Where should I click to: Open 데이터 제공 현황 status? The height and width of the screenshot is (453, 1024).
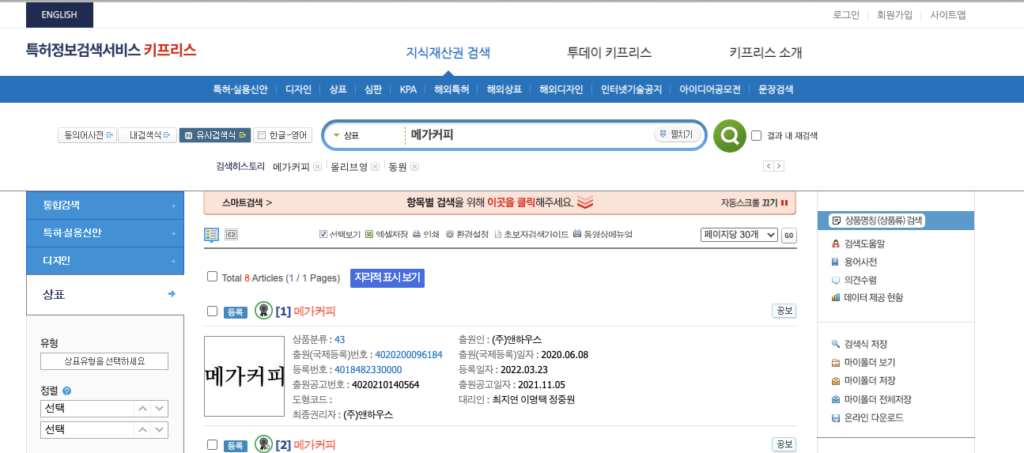[x=867, y=298]
